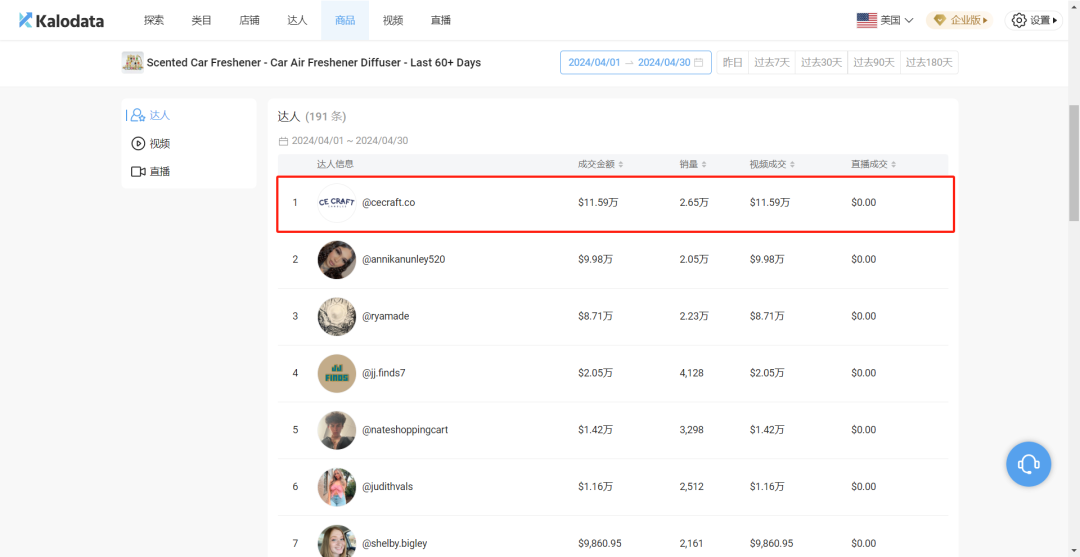Click the @annikanunley520 avatar
Viewport: 1080px width, 557px height.
tap(337, 260)
